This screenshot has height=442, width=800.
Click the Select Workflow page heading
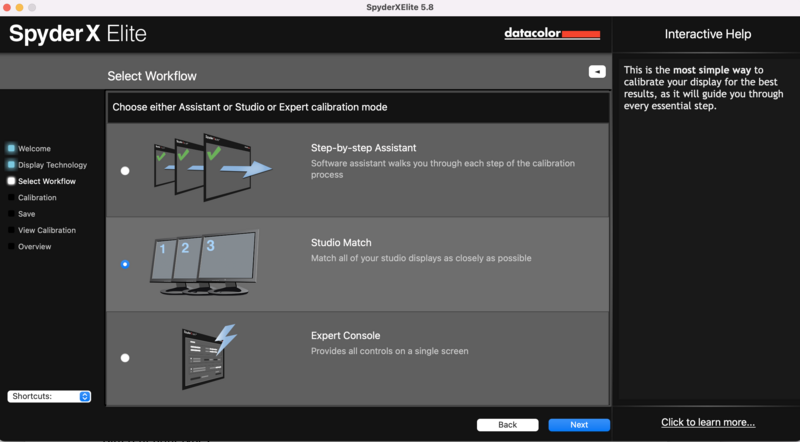coord(152,76)
